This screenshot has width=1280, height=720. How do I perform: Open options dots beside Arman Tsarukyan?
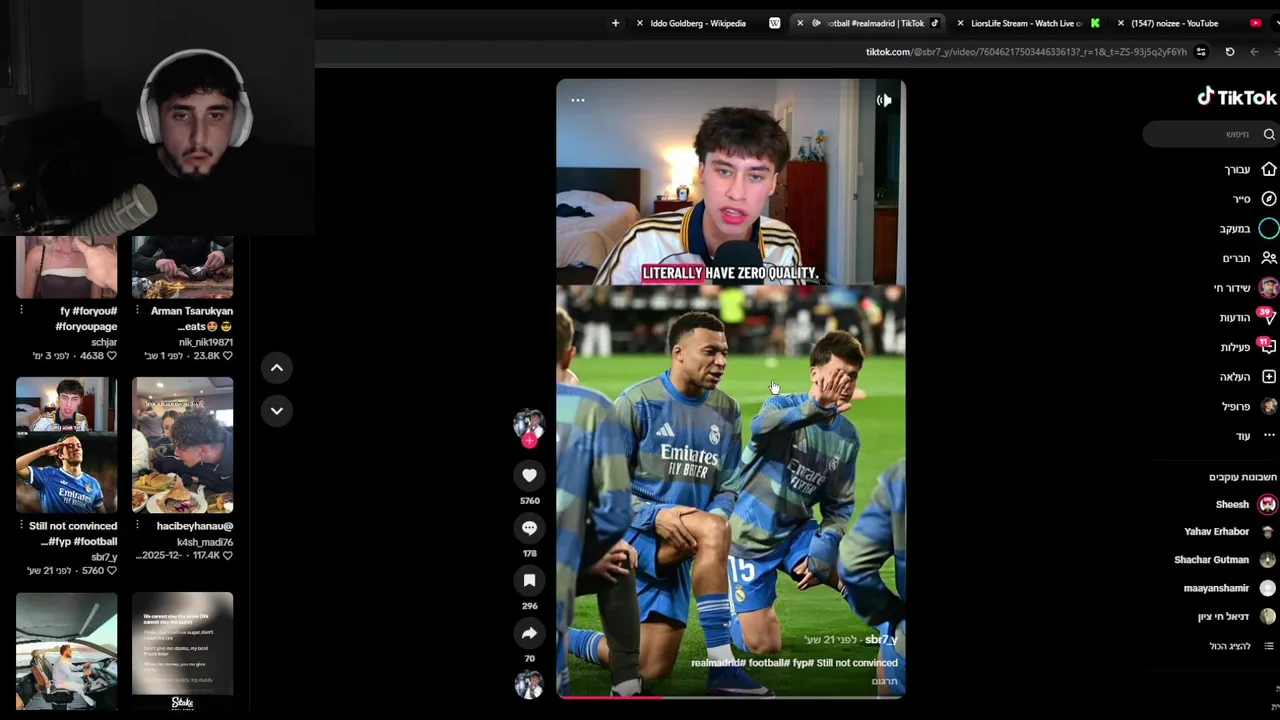click(x=138, y=310)
